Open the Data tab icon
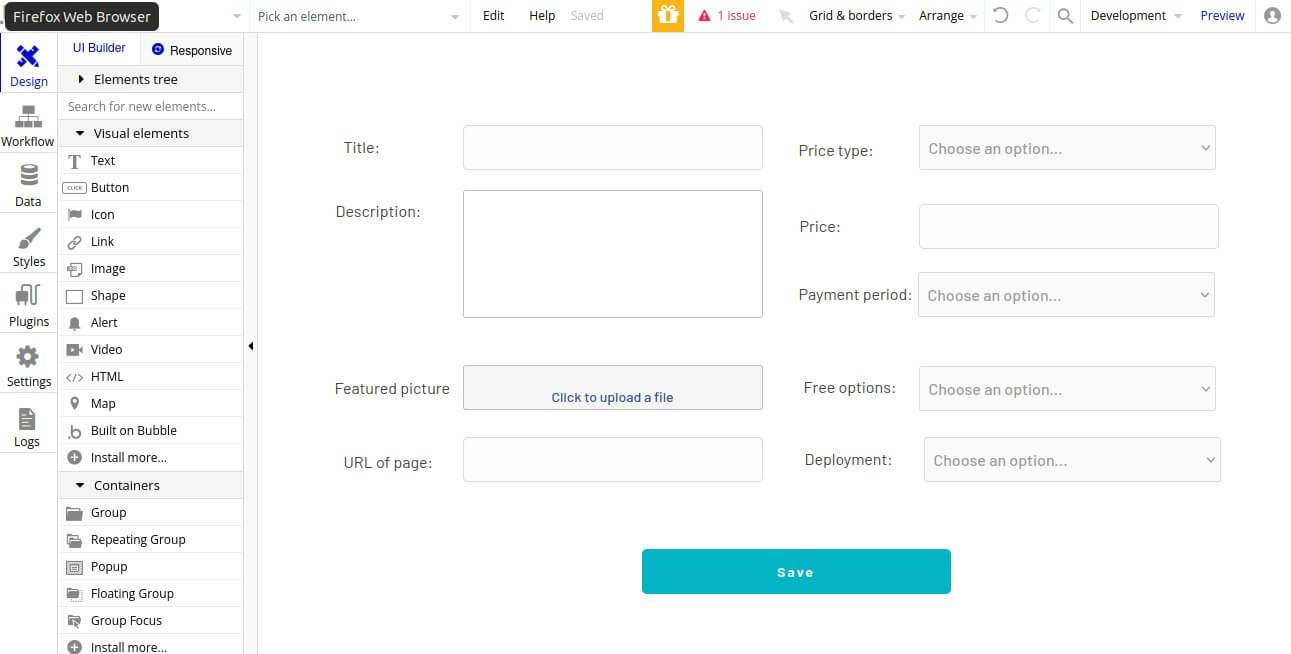 click(28, 176)
